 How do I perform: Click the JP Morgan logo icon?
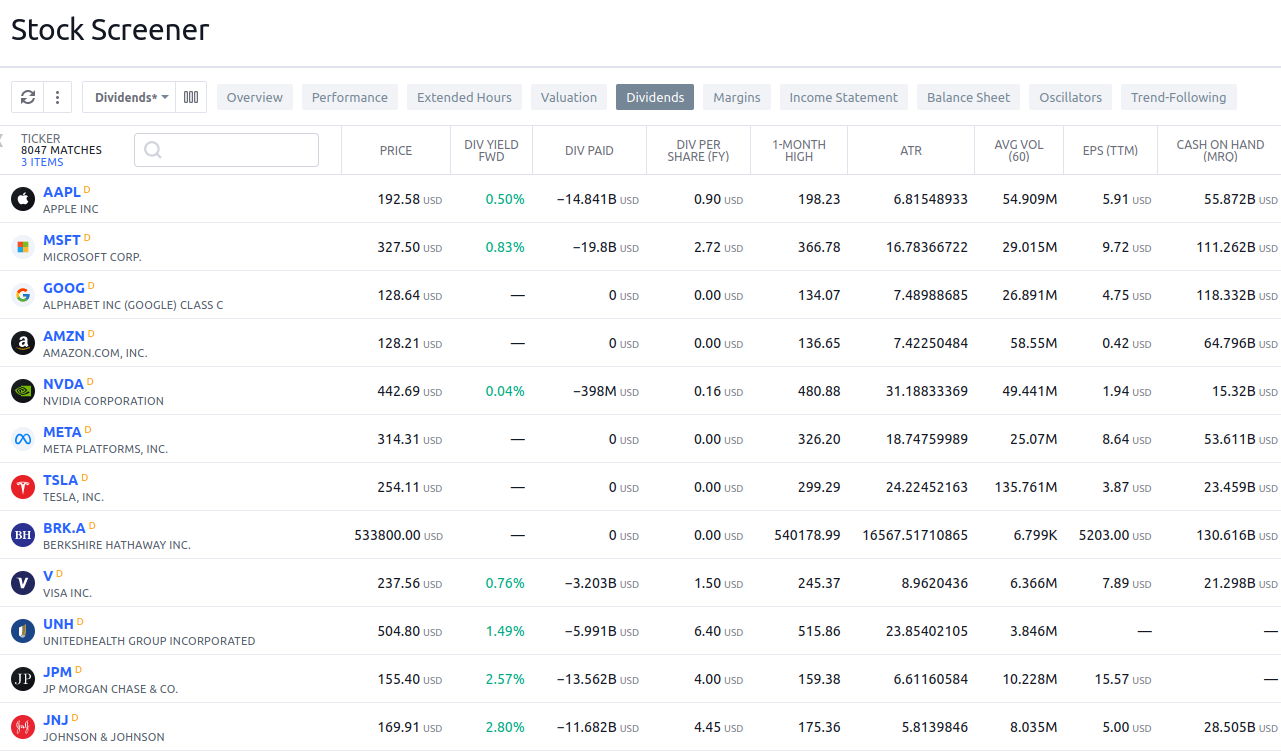(x=23, y=679)
